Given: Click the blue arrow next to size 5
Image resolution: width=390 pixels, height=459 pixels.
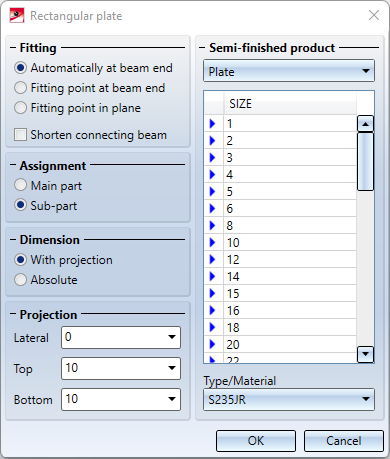Looking at the screenshot, I should [212, 191].
